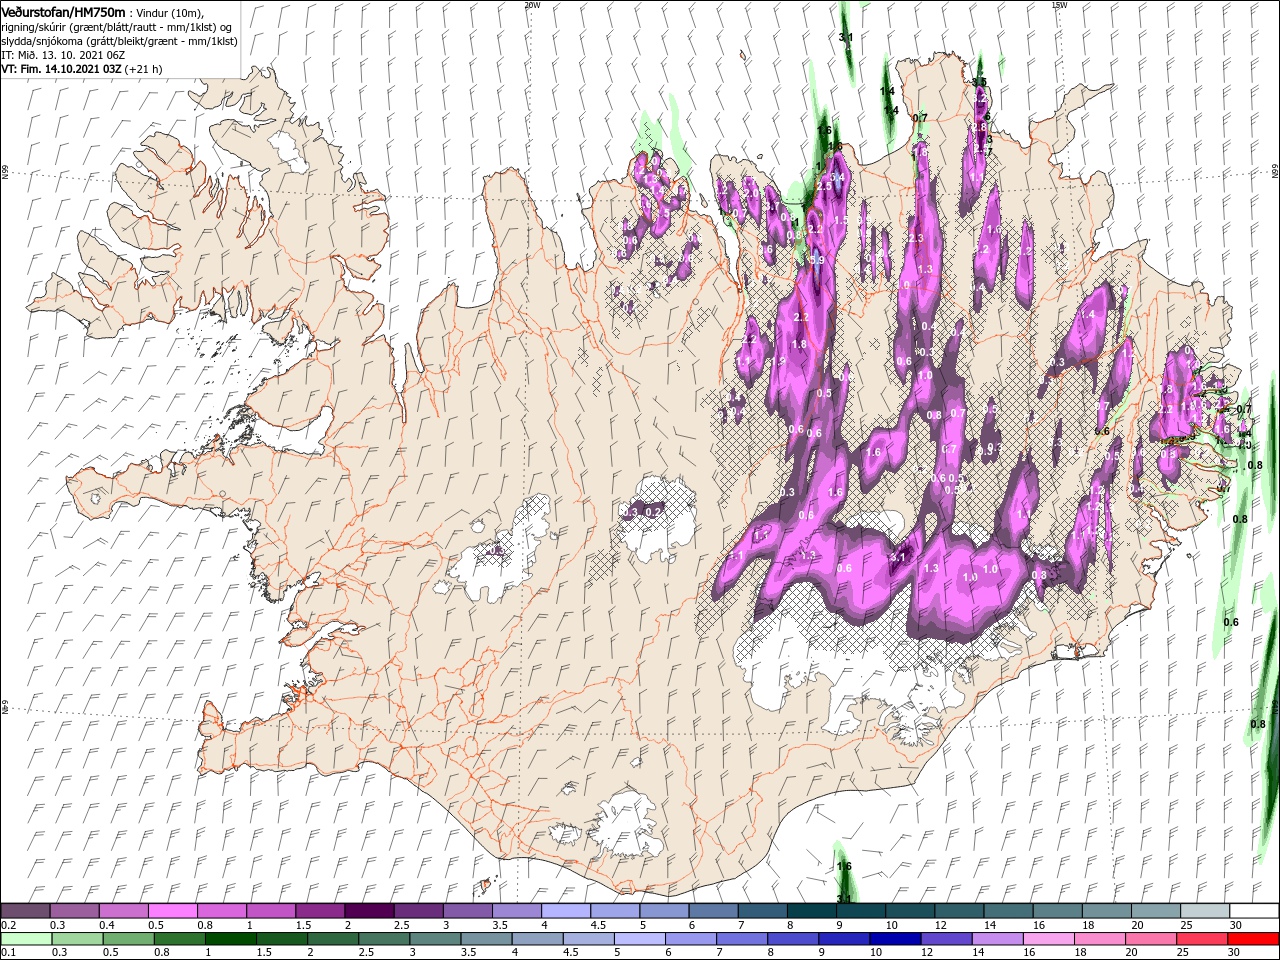Click the '15W' longitude label
Image resolution: width=1280 pixels, height=960 pixels.
[x=1058, y=5]
